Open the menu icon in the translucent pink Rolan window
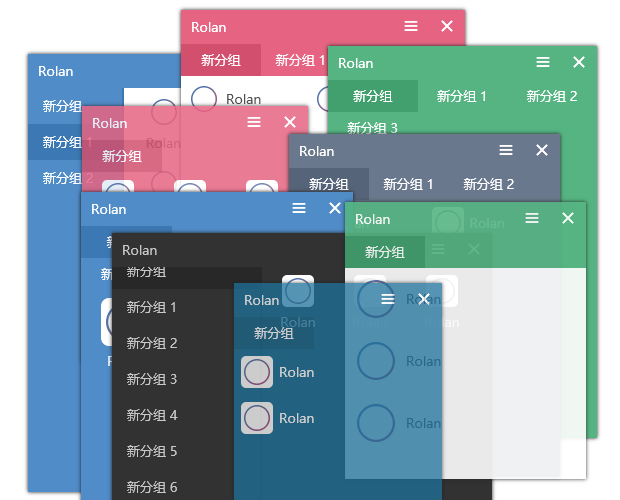 (x=254, y=122)
